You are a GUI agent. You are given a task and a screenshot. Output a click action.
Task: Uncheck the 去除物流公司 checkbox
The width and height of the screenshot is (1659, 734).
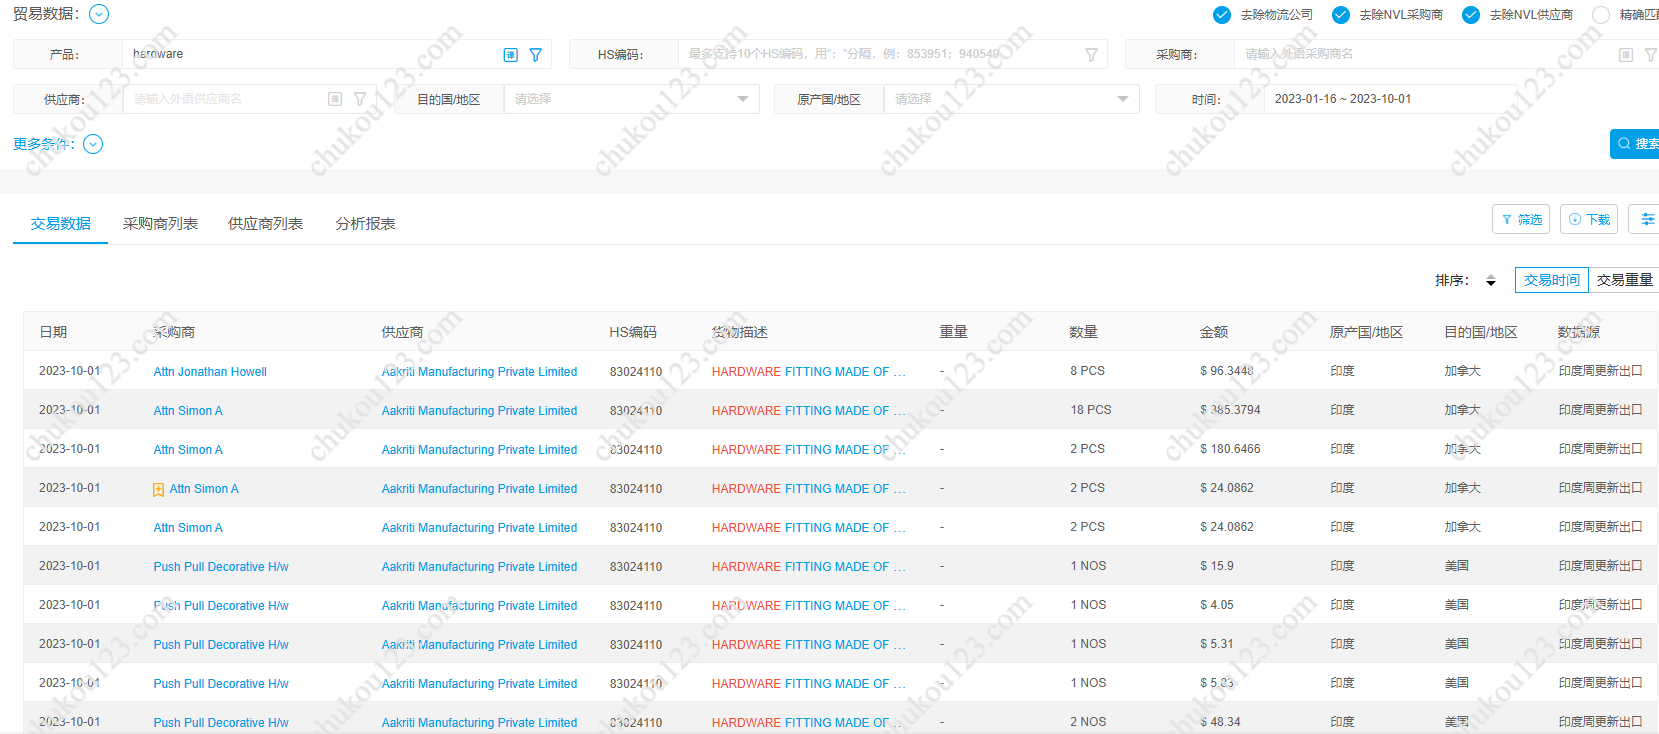(1221, 15)
